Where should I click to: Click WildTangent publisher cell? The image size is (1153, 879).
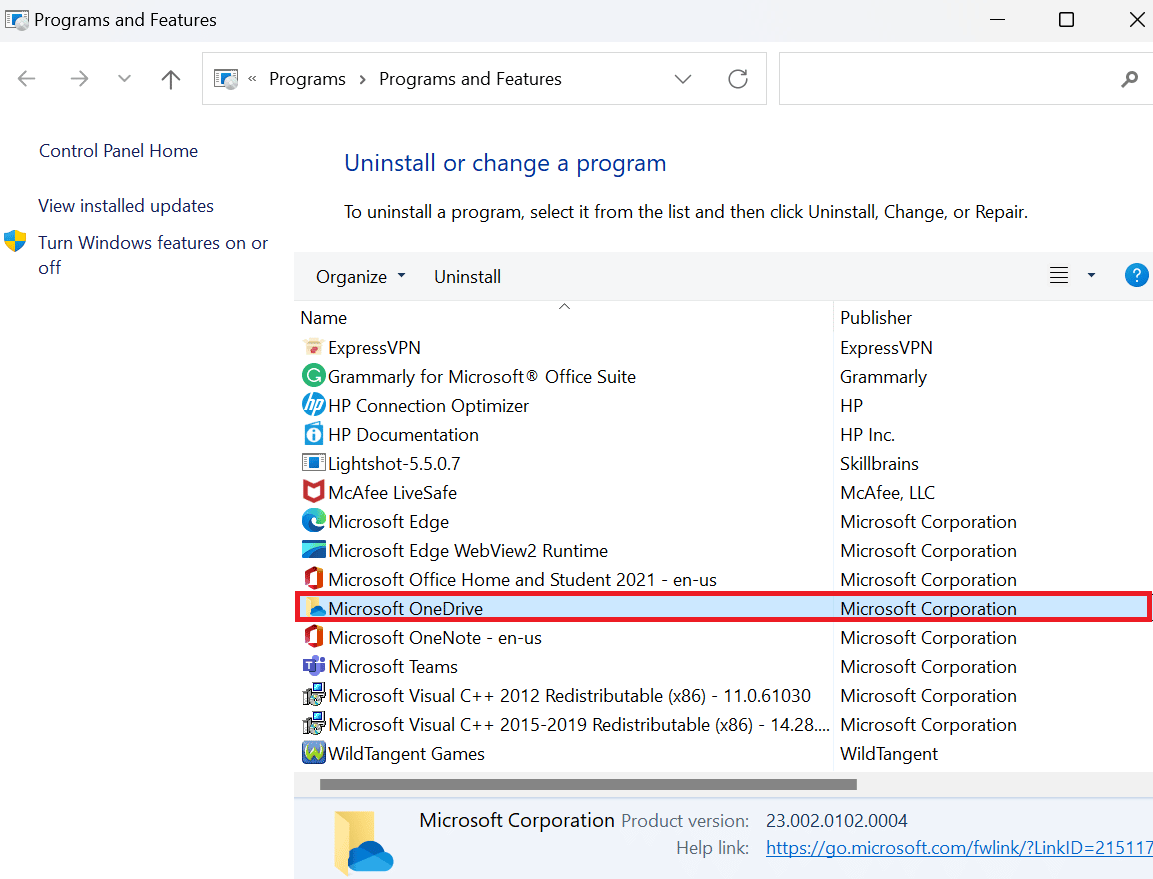pyautogui.click(x=889, y=754)
